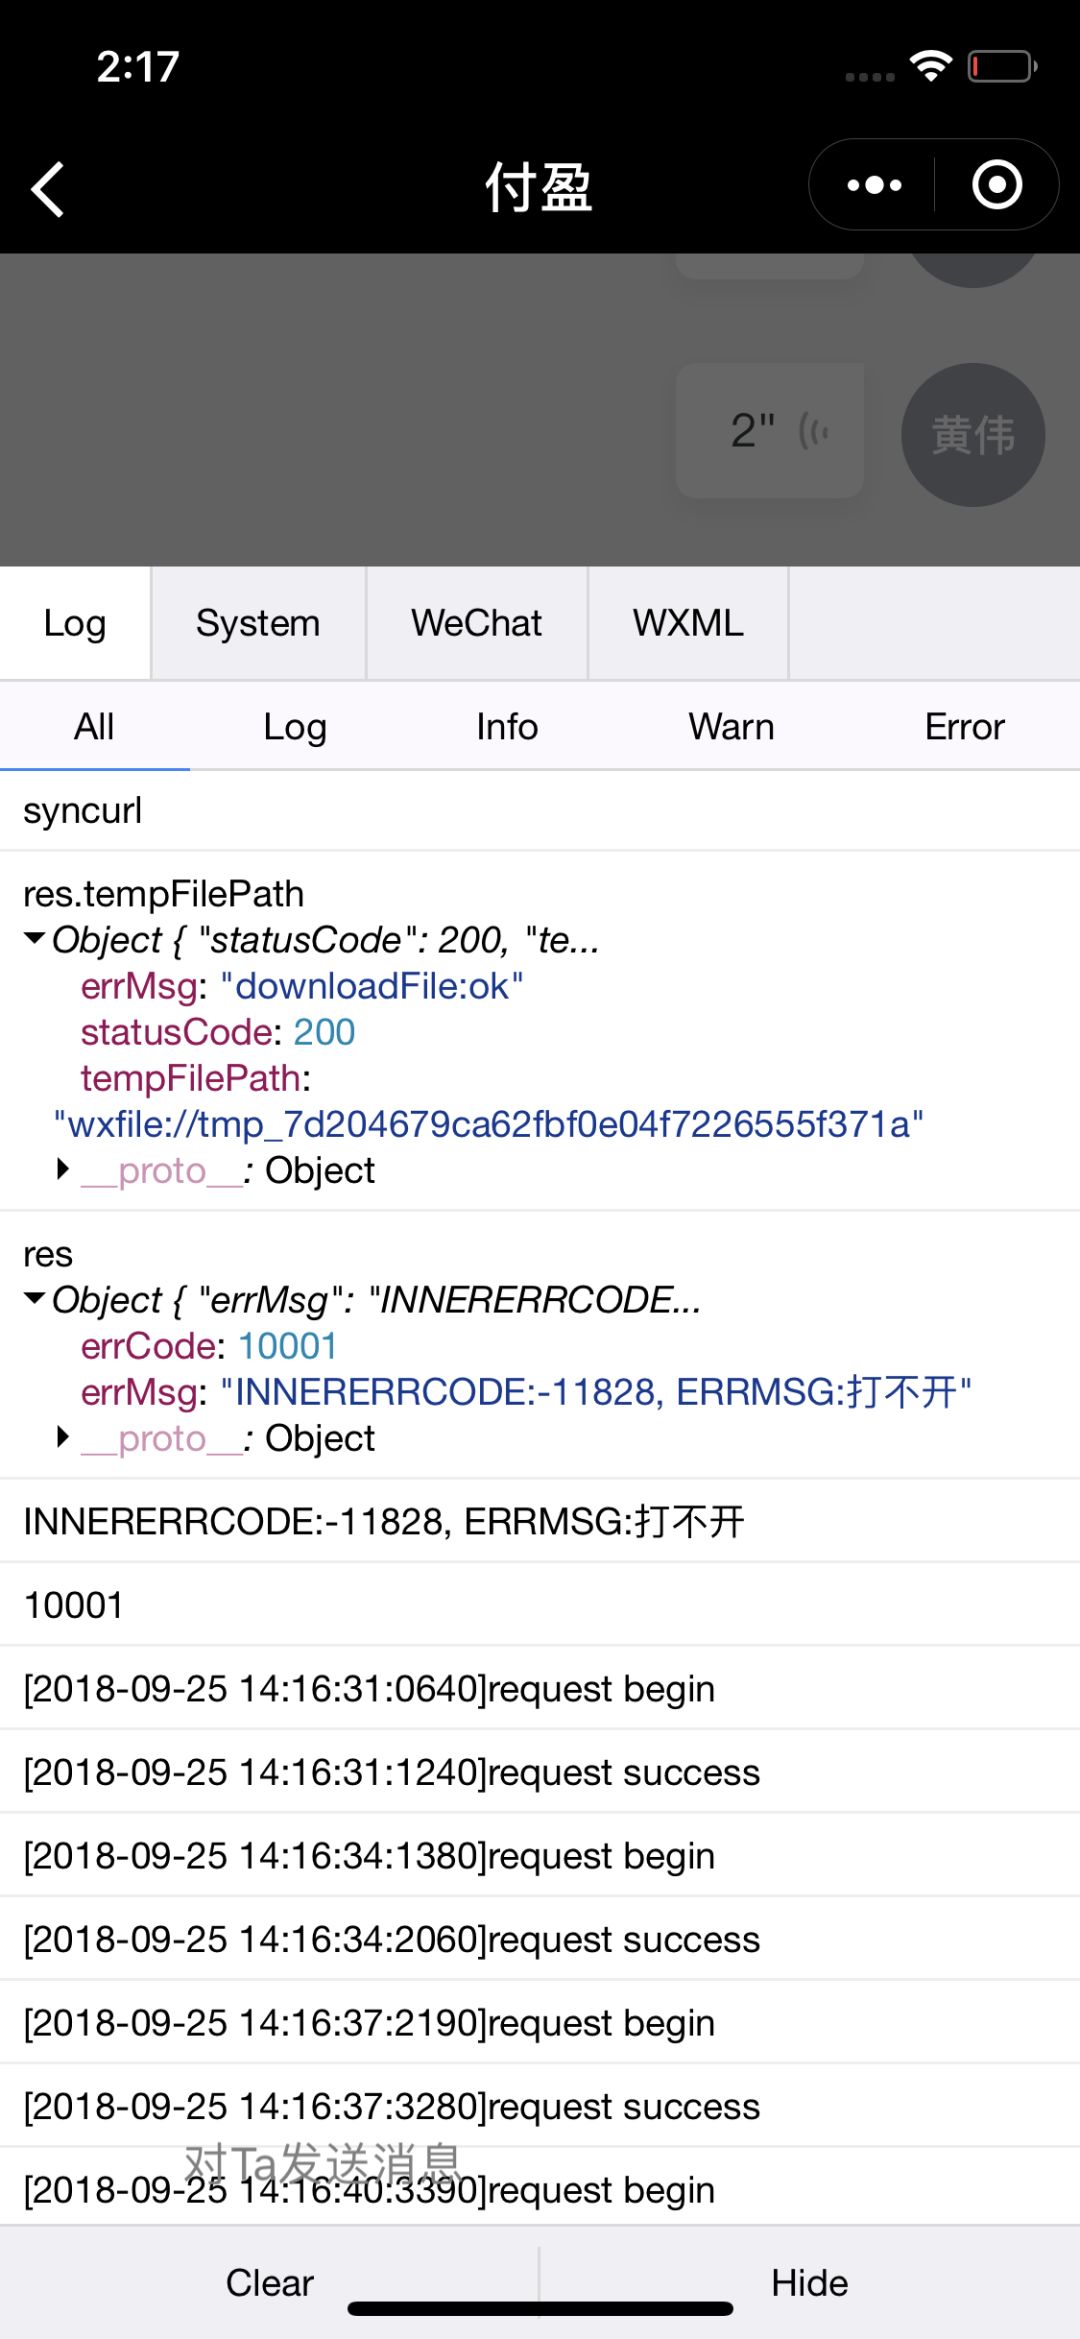Tap the battery status icon

1002,67
